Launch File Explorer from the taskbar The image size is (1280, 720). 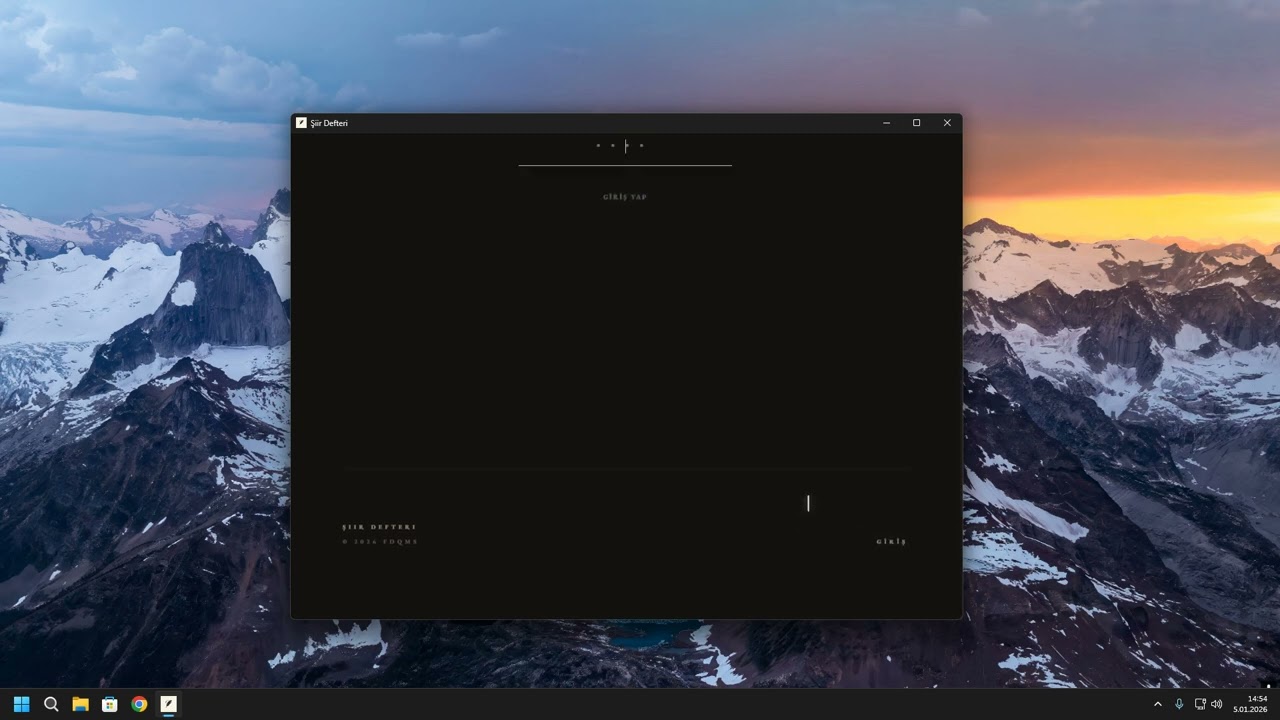pos(80,704)
